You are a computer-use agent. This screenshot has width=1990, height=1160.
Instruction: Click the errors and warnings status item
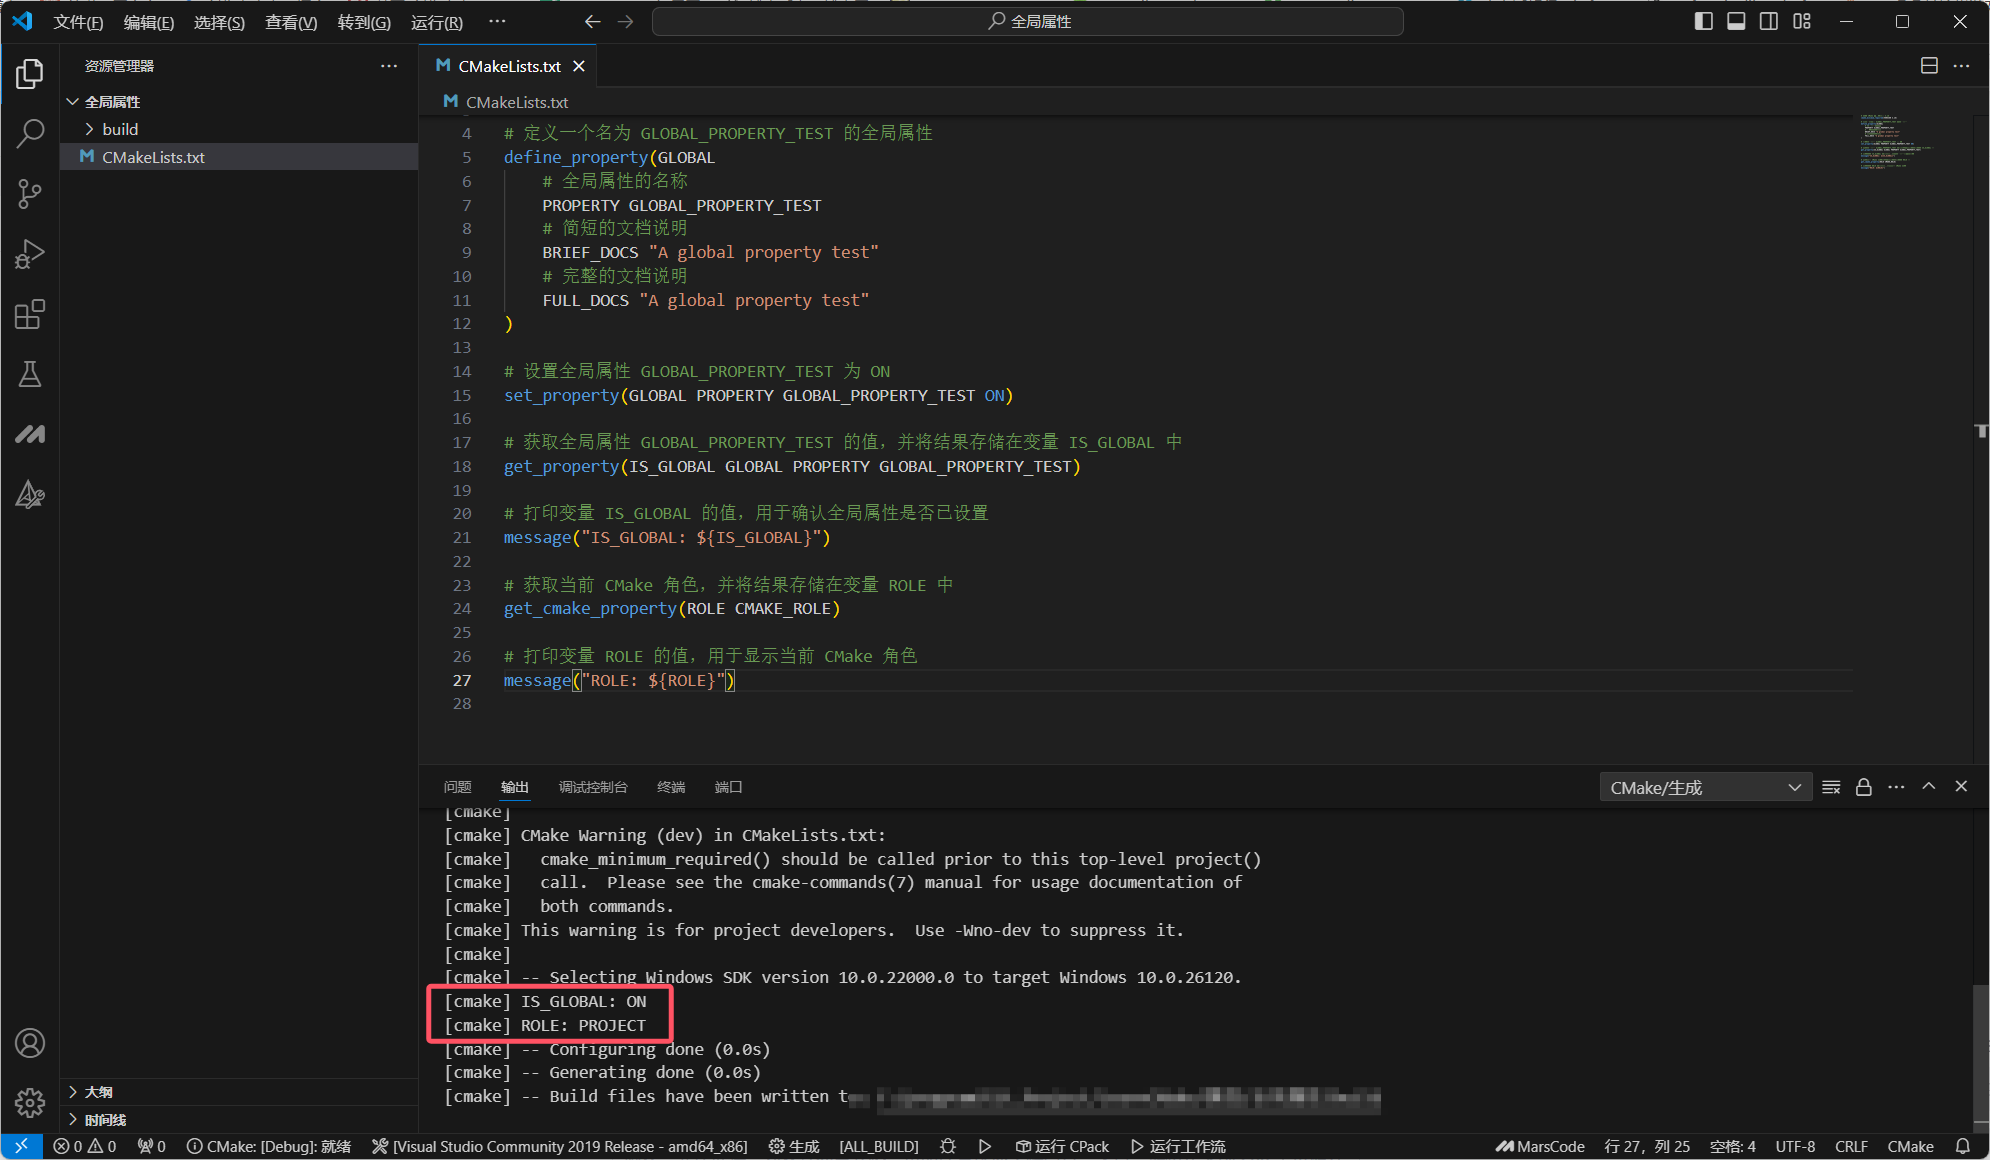85,1146
